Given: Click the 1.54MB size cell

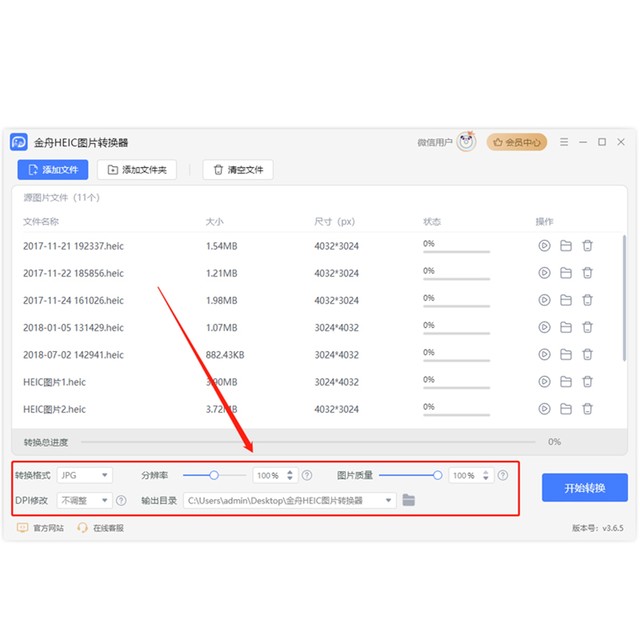Looking at the screenshot, I should 222,246.
